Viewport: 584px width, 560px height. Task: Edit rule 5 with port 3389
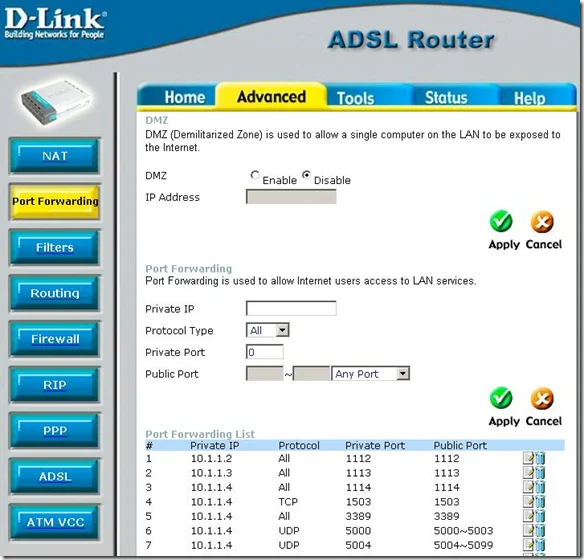[x=529, y=516]
